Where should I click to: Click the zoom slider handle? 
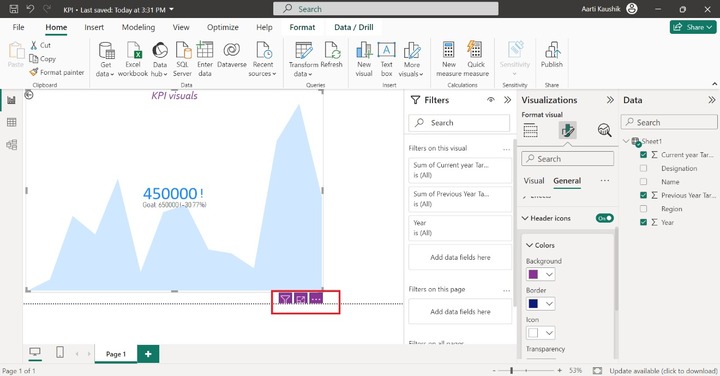point(512,370)
